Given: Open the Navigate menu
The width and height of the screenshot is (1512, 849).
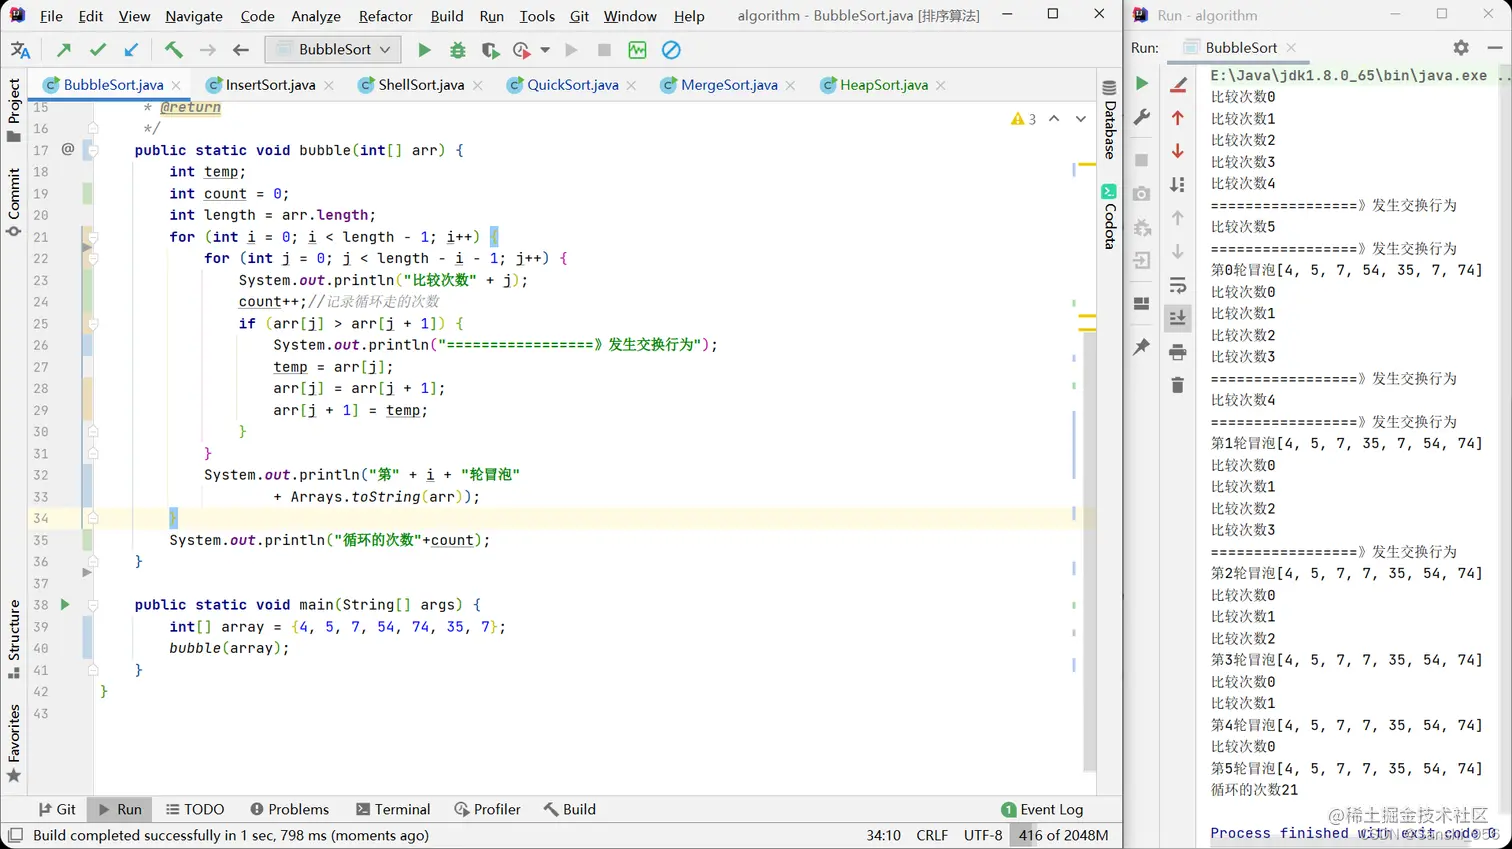Looking at the screenshot, I should coord(194,16).
